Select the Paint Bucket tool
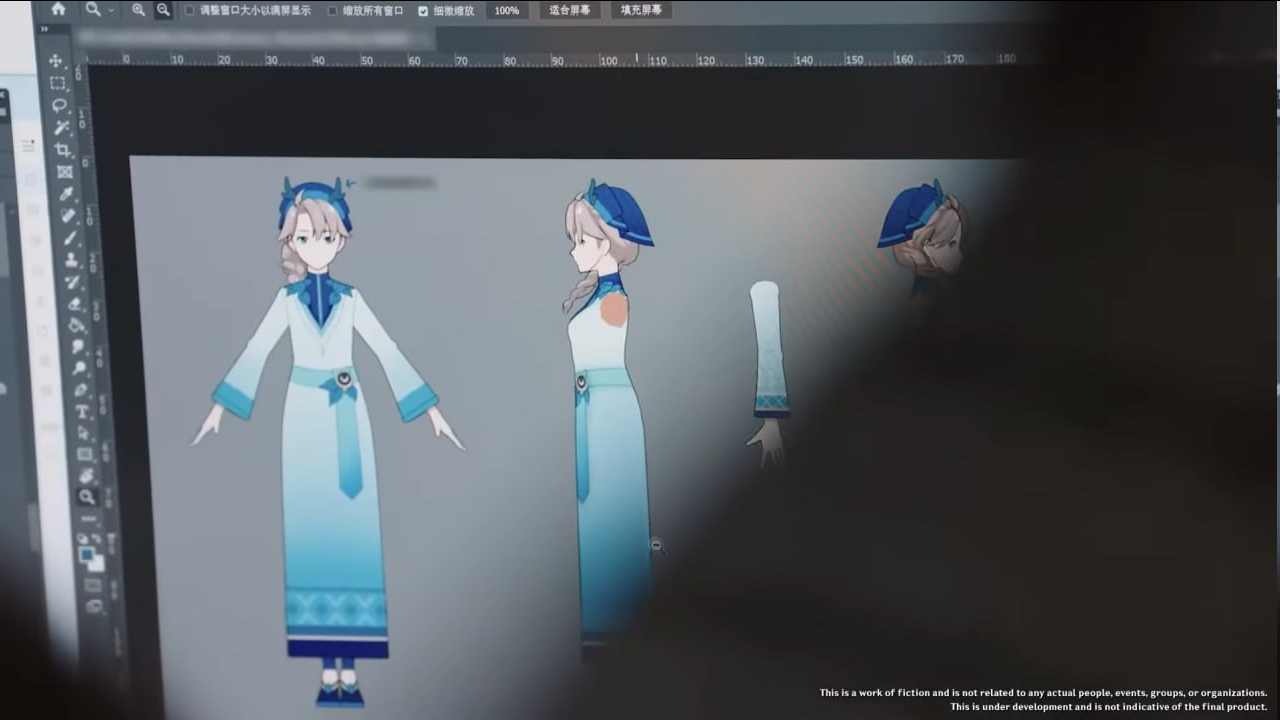The height and width of the screenshot is (720, 1280). coord(76,325)
